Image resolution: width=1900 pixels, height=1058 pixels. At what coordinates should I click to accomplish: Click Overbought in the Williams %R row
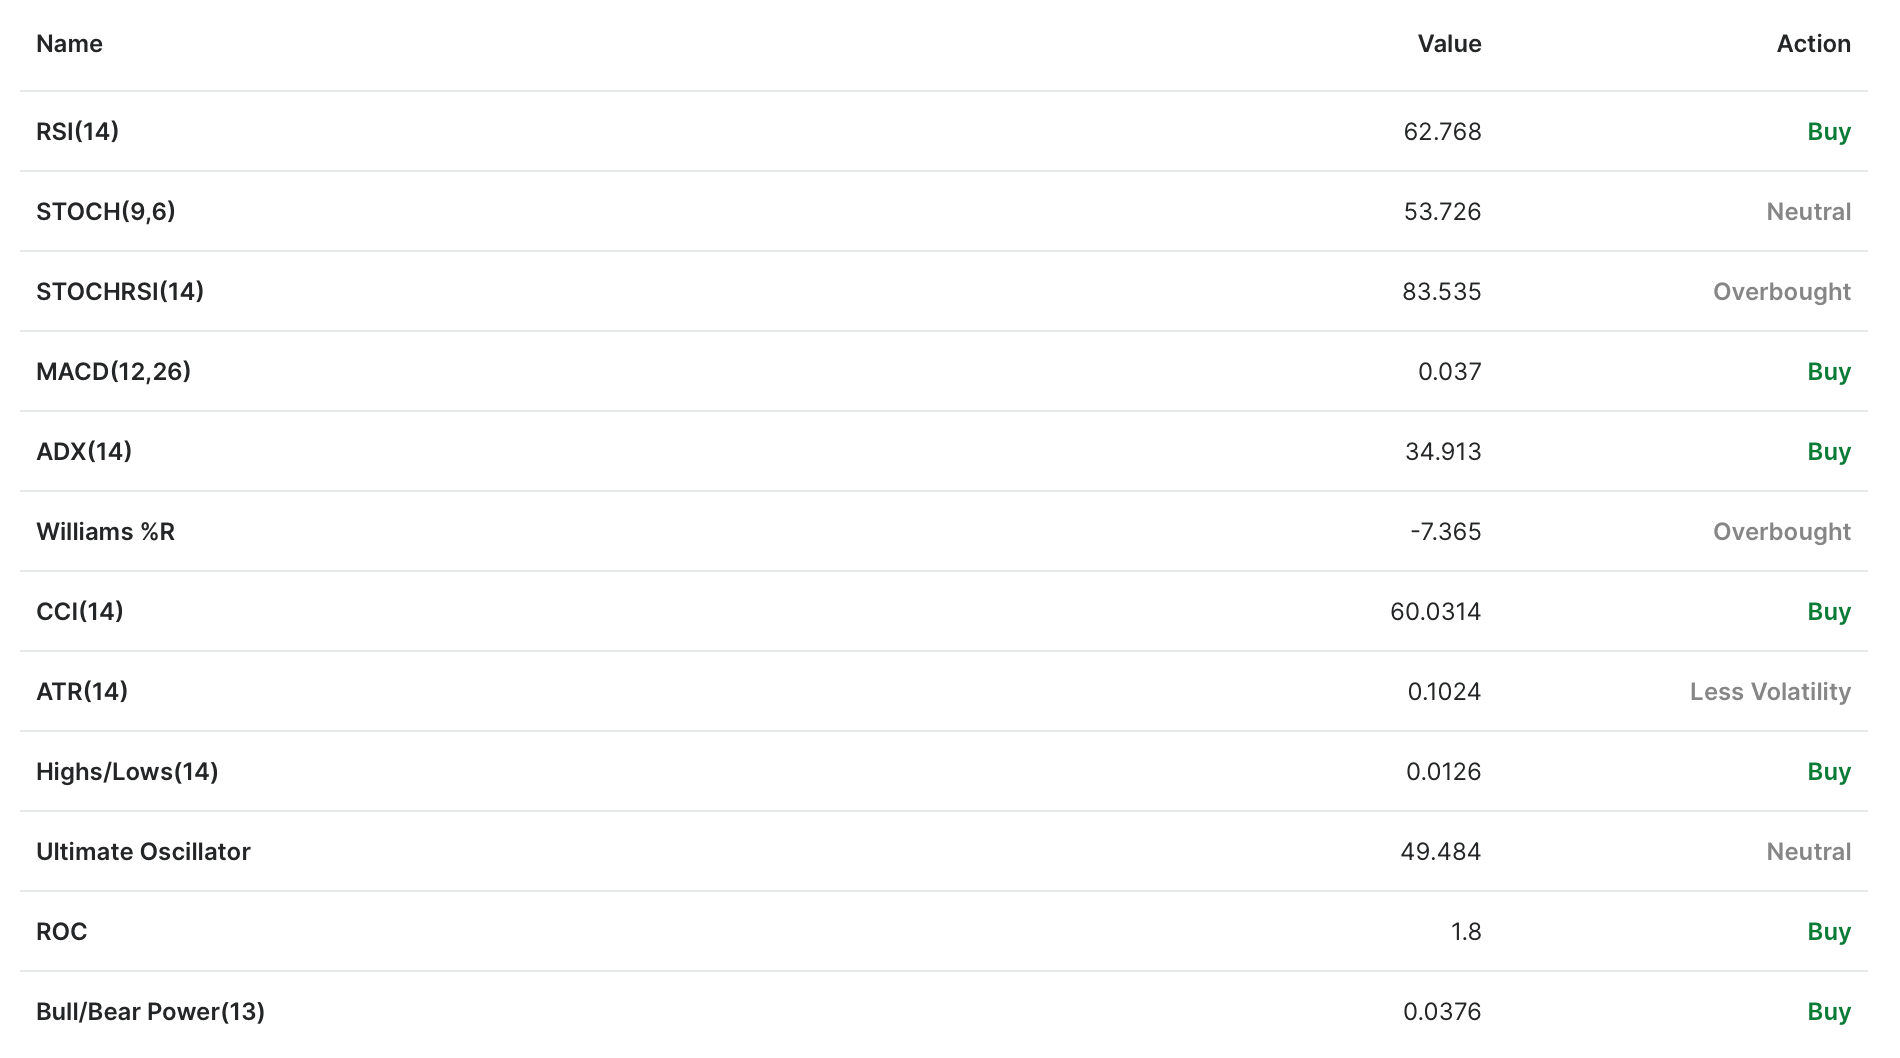(x=1781, y=532)
